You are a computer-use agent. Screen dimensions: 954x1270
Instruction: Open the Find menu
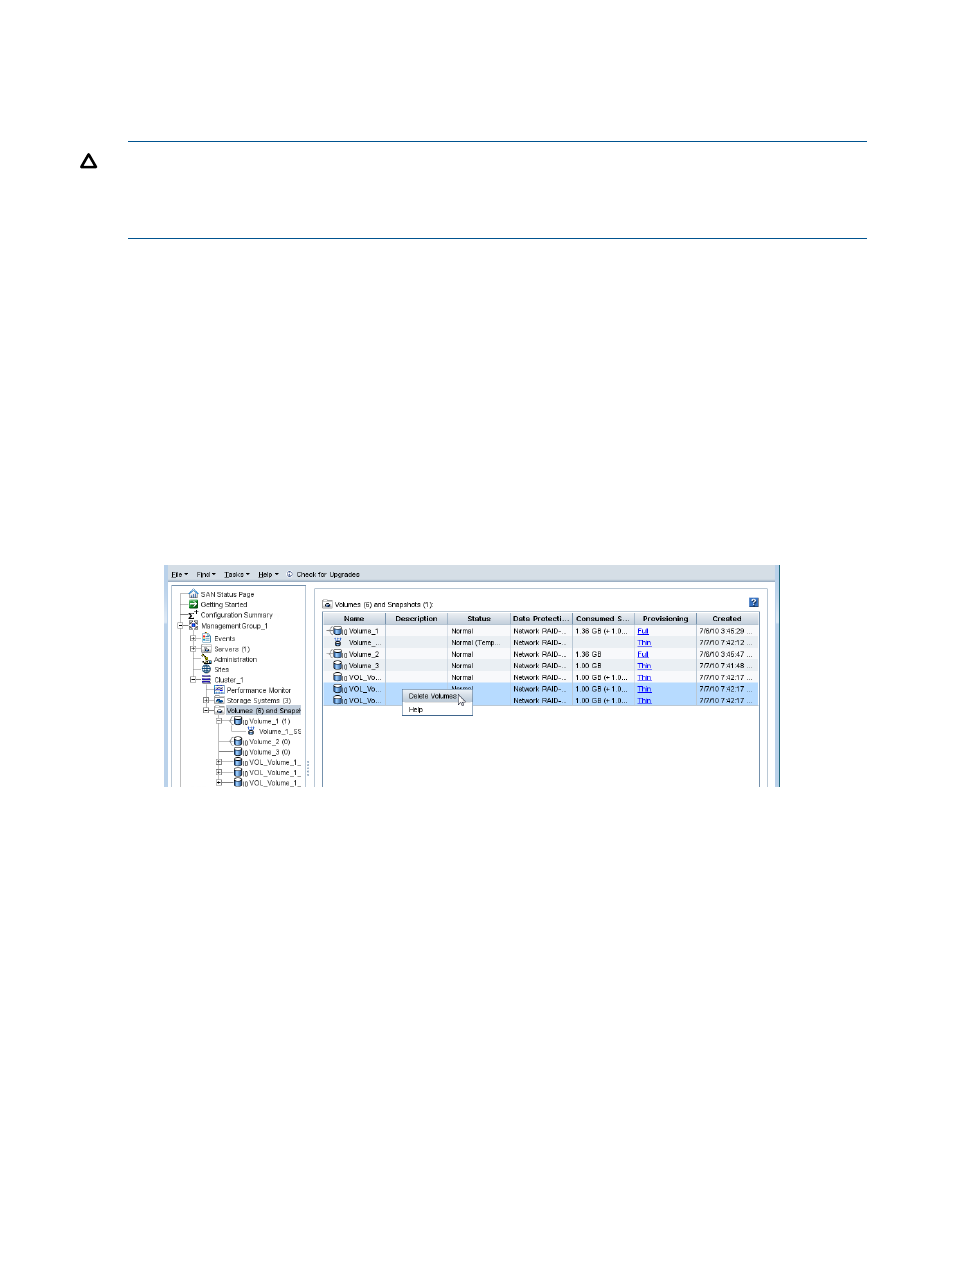pos(205,575)
